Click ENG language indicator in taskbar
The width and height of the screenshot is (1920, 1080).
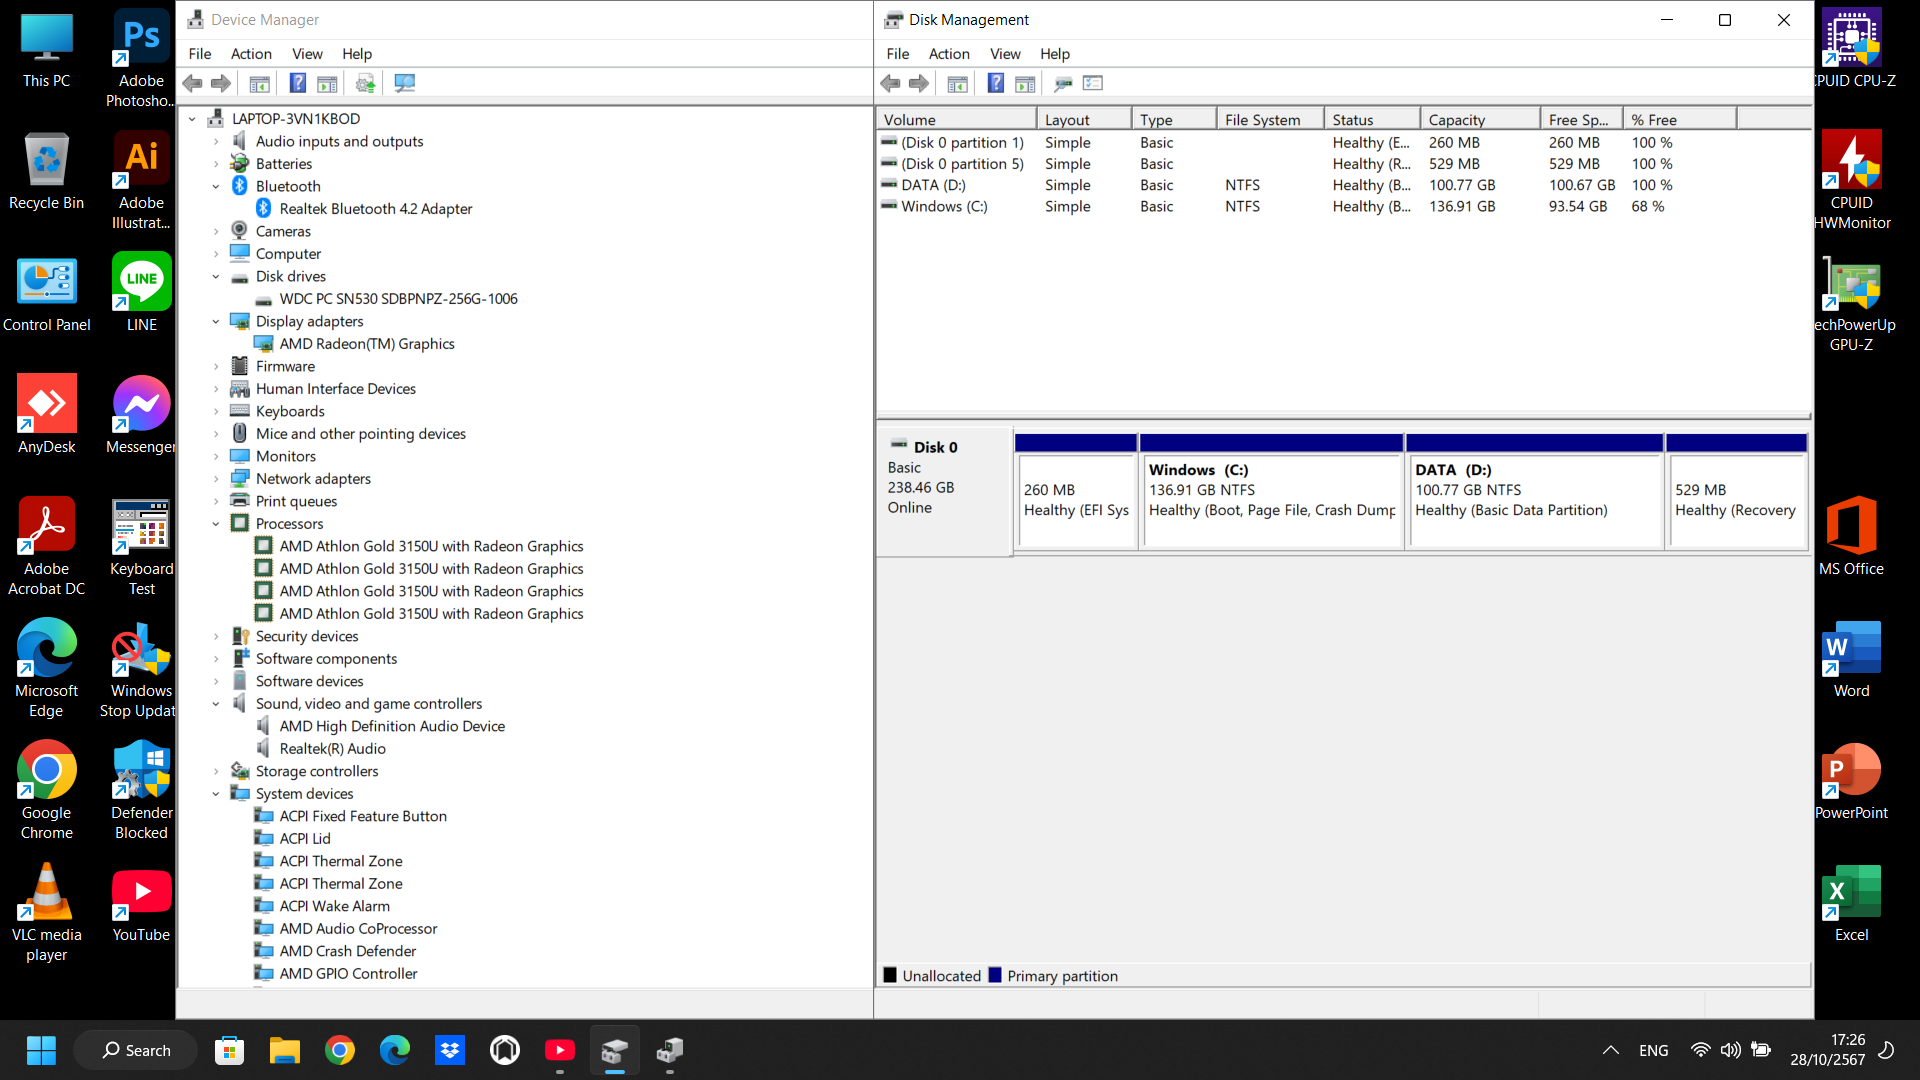tap(1654, 1050)
